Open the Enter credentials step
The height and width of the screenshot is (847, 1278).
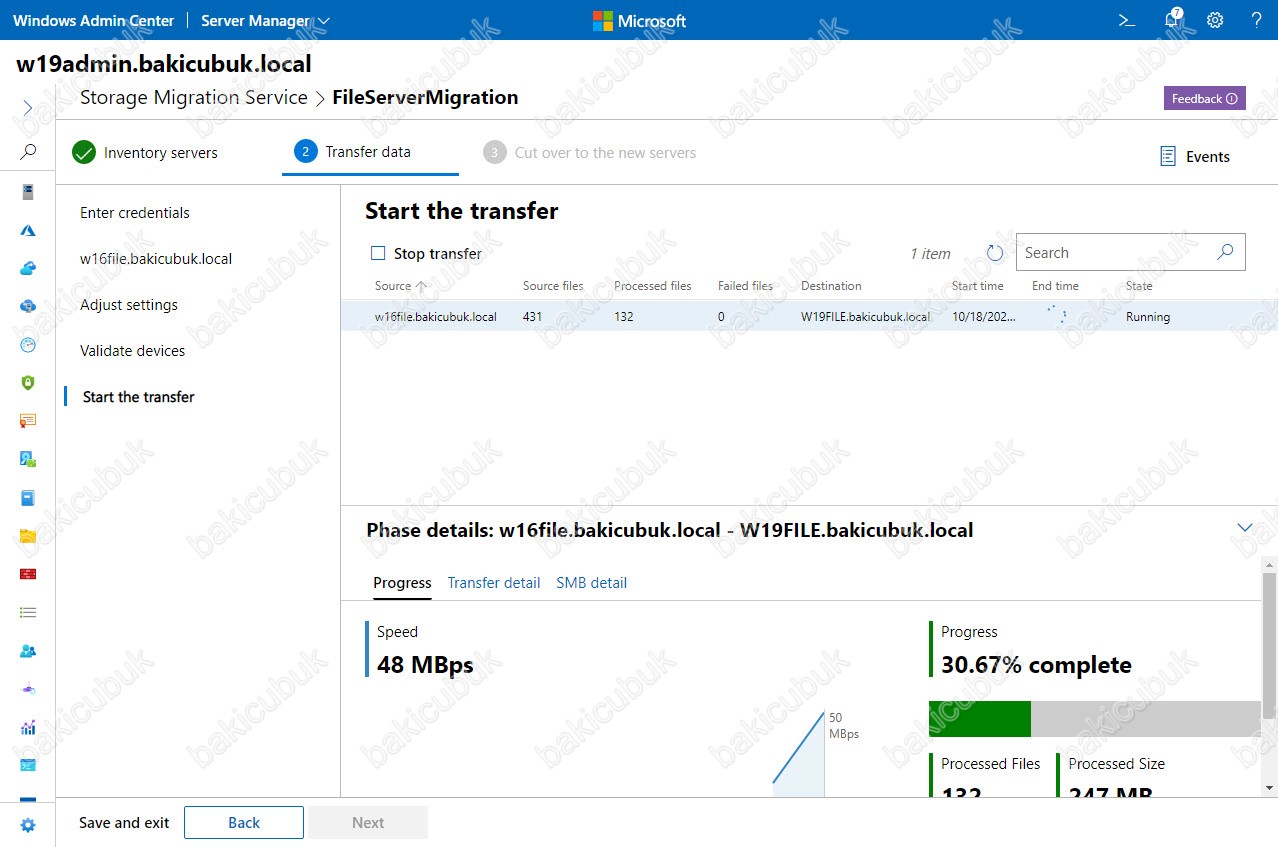[135, 213]
